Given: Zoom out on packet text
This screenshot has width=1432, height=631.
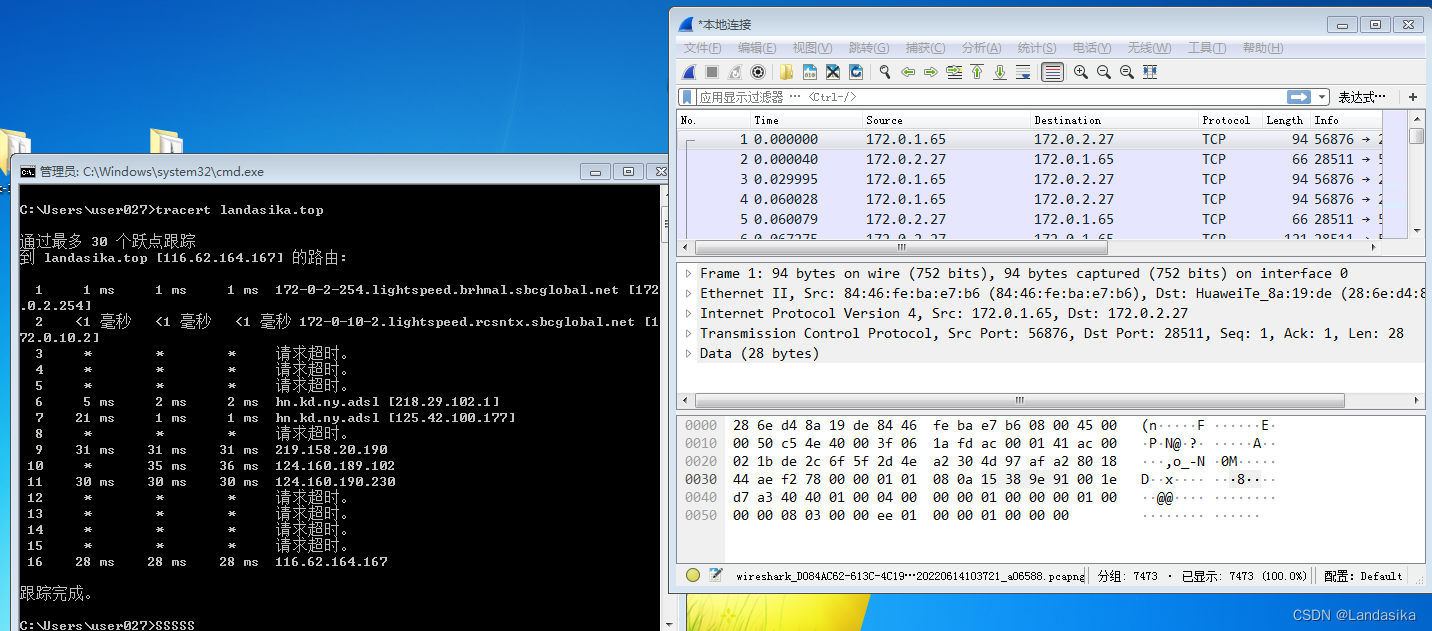Looking at the screenshot, I should coord(1104,72).
